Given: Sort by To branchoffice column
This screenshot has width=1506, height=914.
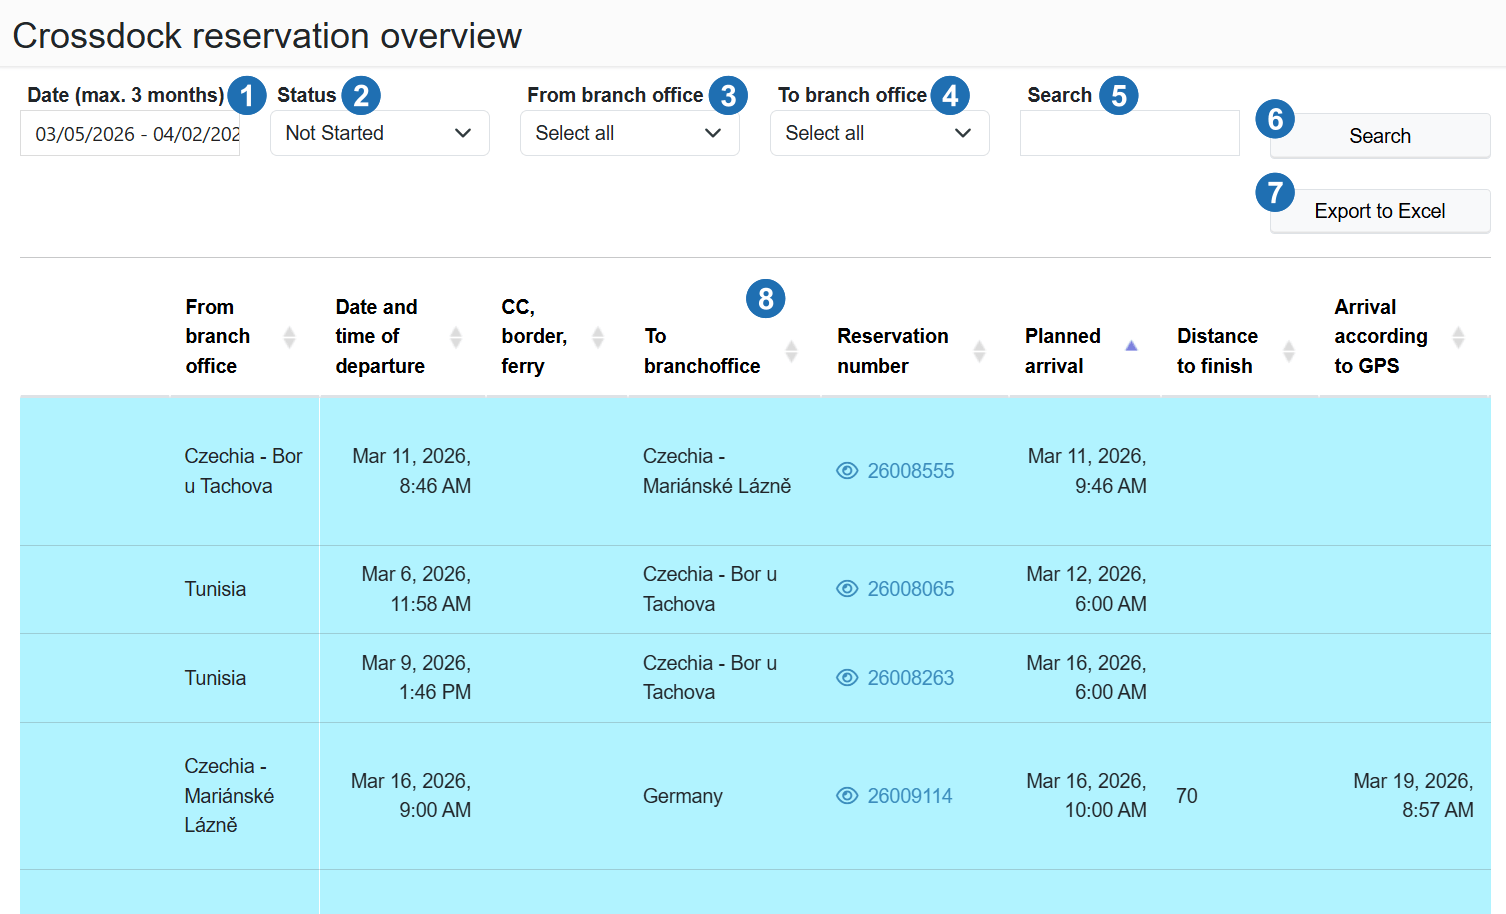Looking at the screenshot, I should click(791, 351).
